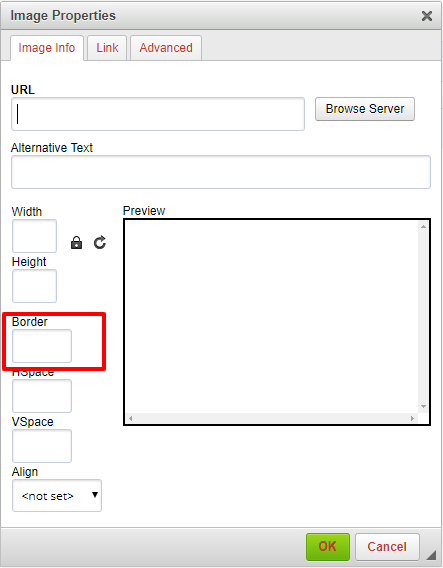The height and width of the screenshot is (568, 443).
Task: Switch to the Link tab
Action: coord(107,48)
